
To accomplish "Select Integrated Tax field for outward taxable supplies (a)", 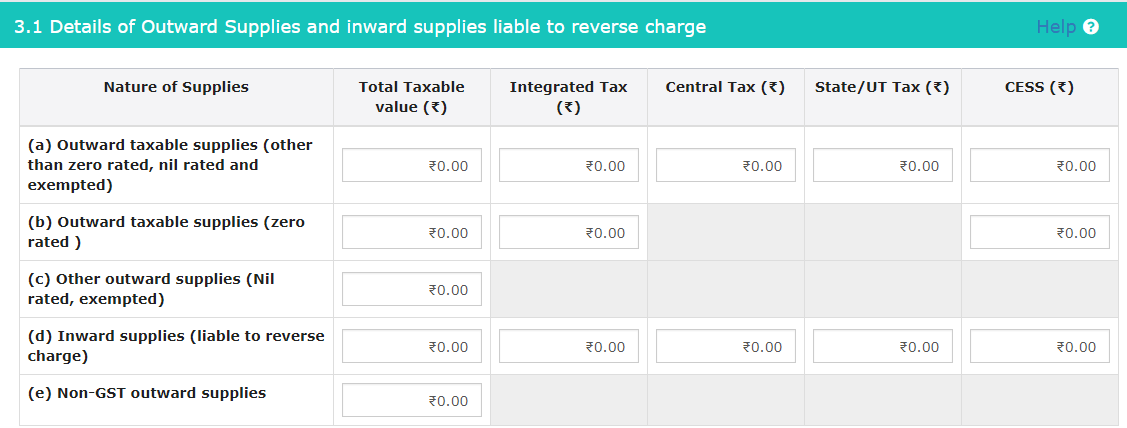I will tap(569, 165).
